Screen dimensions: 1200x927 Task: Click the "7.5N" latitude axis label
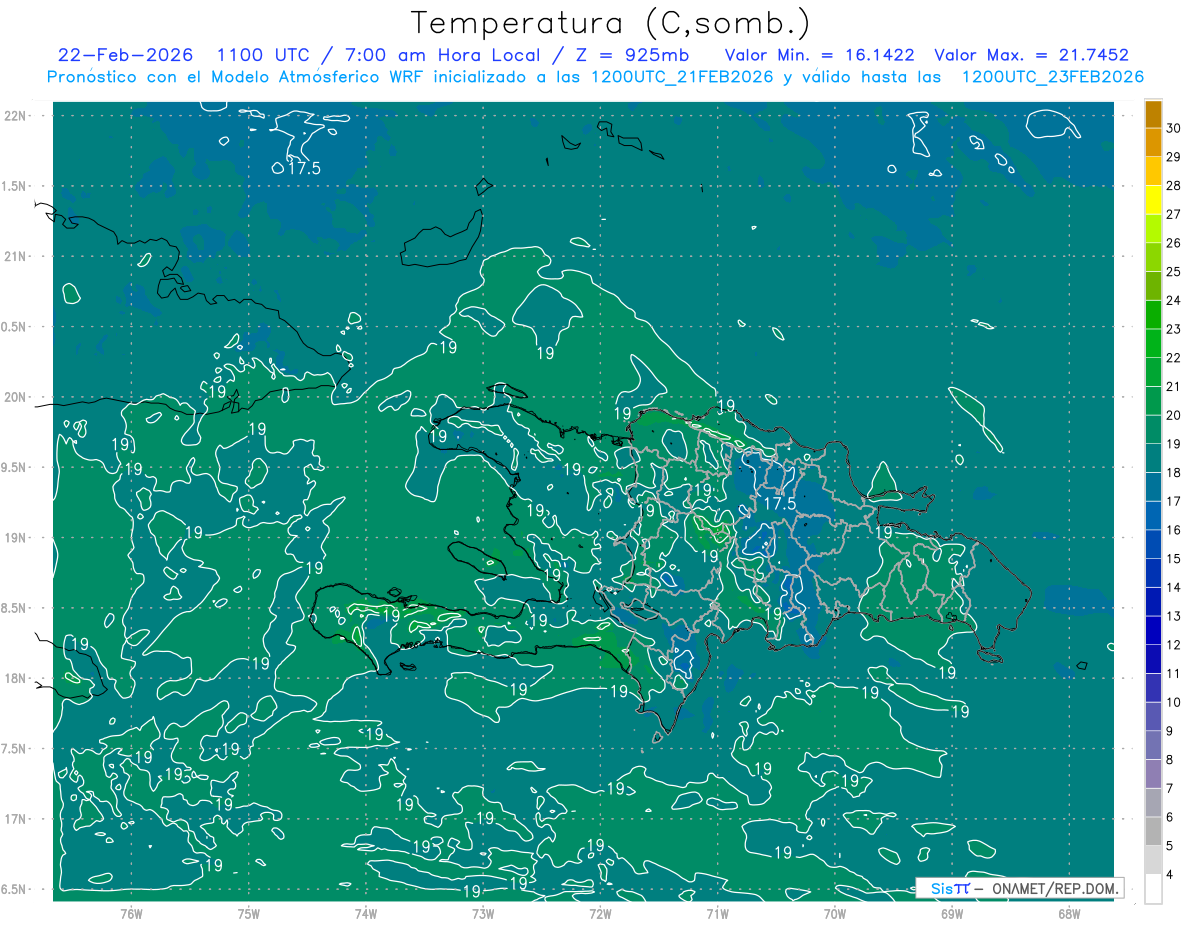click(16, 749)
